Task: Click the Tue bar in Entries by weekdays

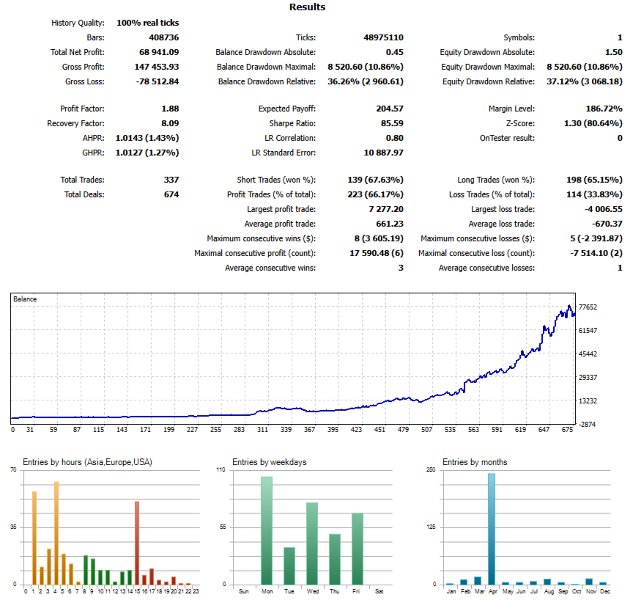Action: 289,566
